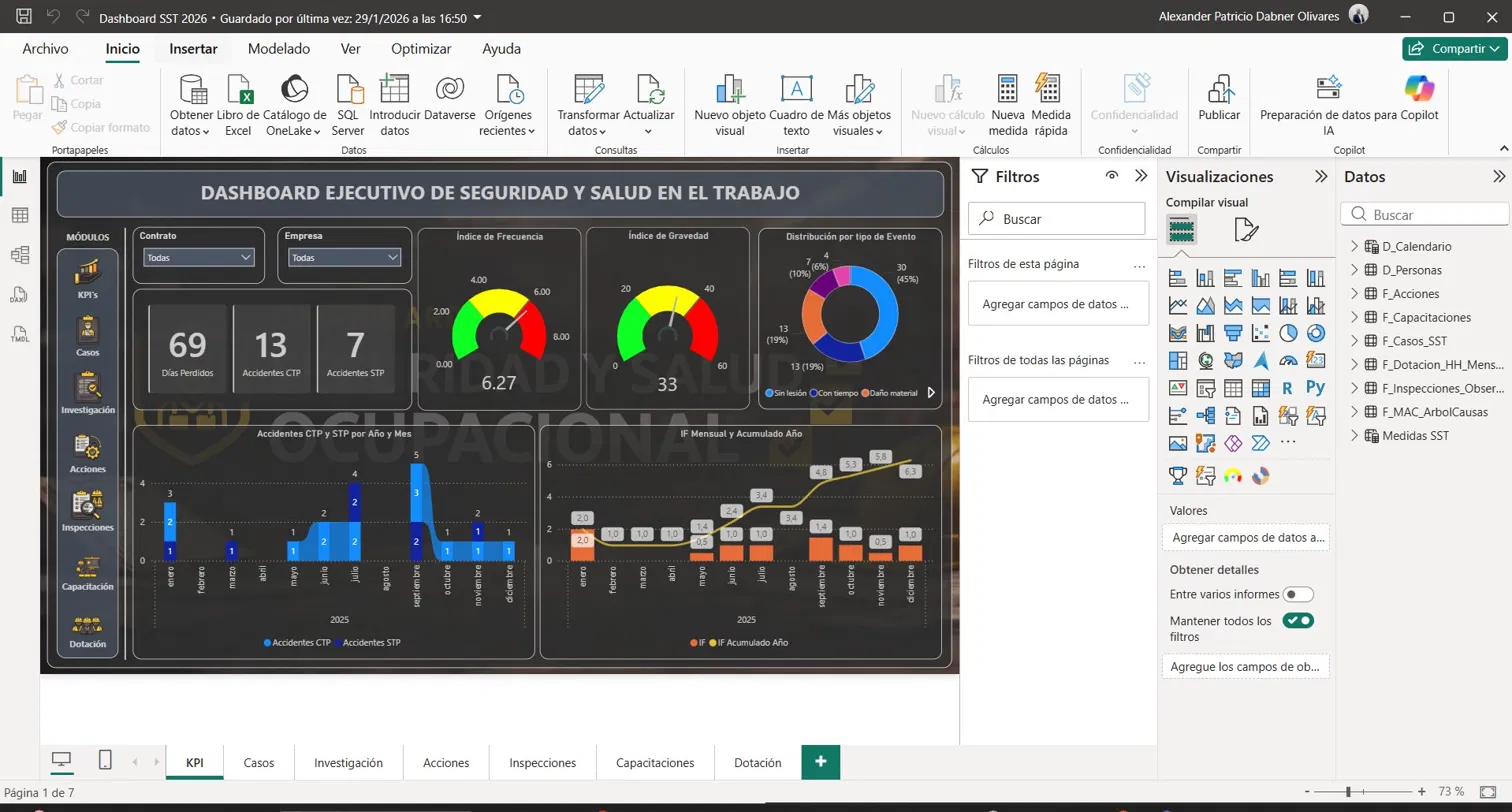Expand the D_Calendario table

point(1355,246)
